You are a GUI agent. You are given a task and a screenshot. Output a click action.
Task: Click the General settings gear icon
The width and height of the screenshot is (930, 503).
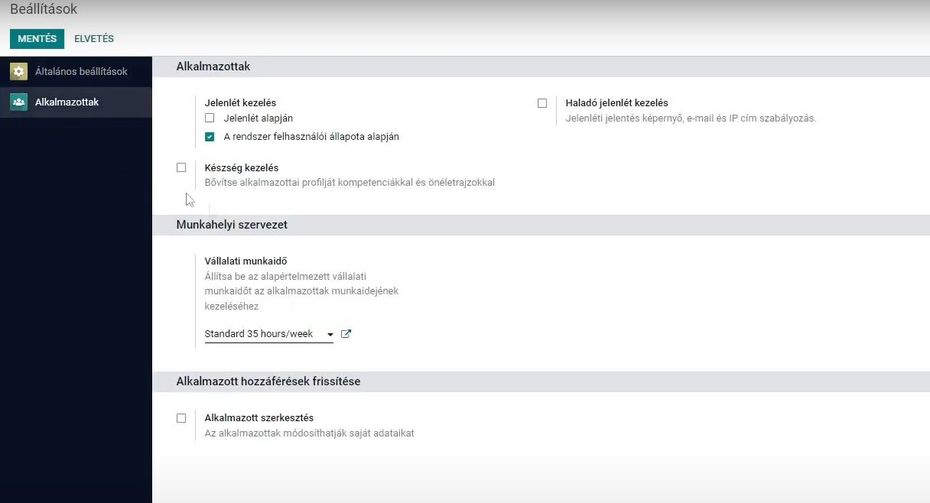18,71
